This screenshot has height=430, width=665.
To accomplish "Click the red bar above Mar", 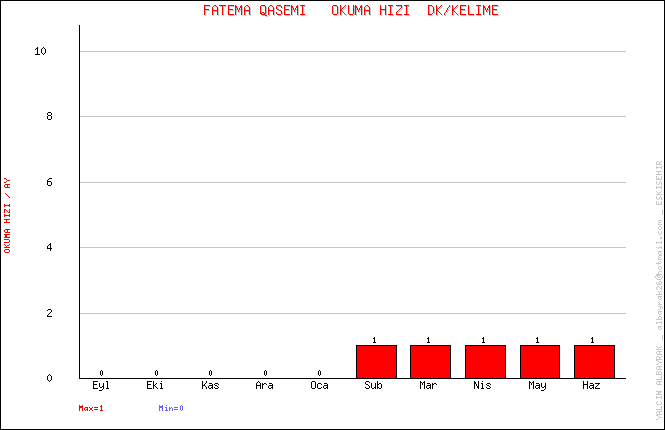I will point(430,361).
